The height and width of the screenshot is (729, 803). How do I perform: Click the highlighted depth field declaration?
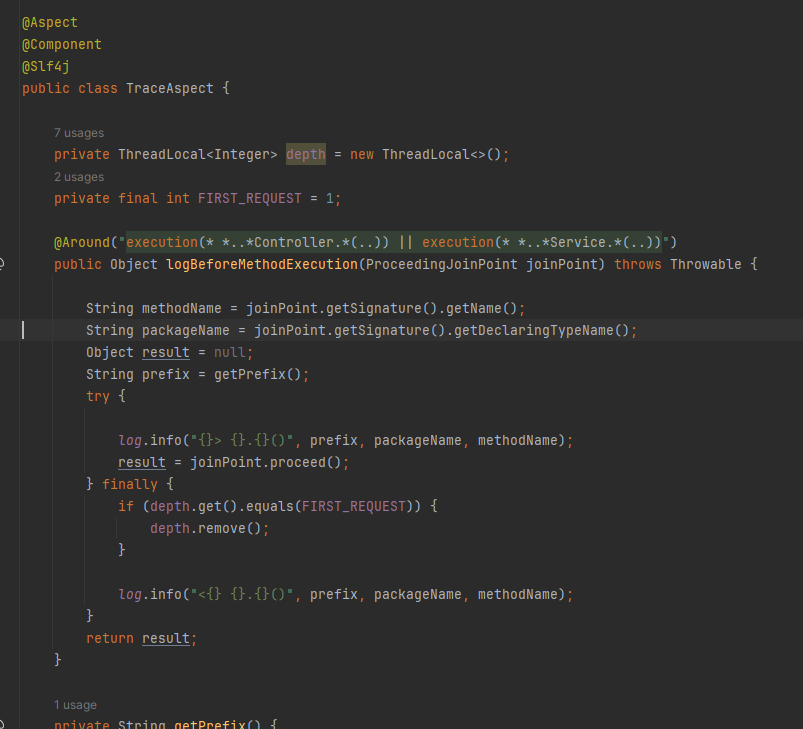pyautogui.click(x=306, y=155)
